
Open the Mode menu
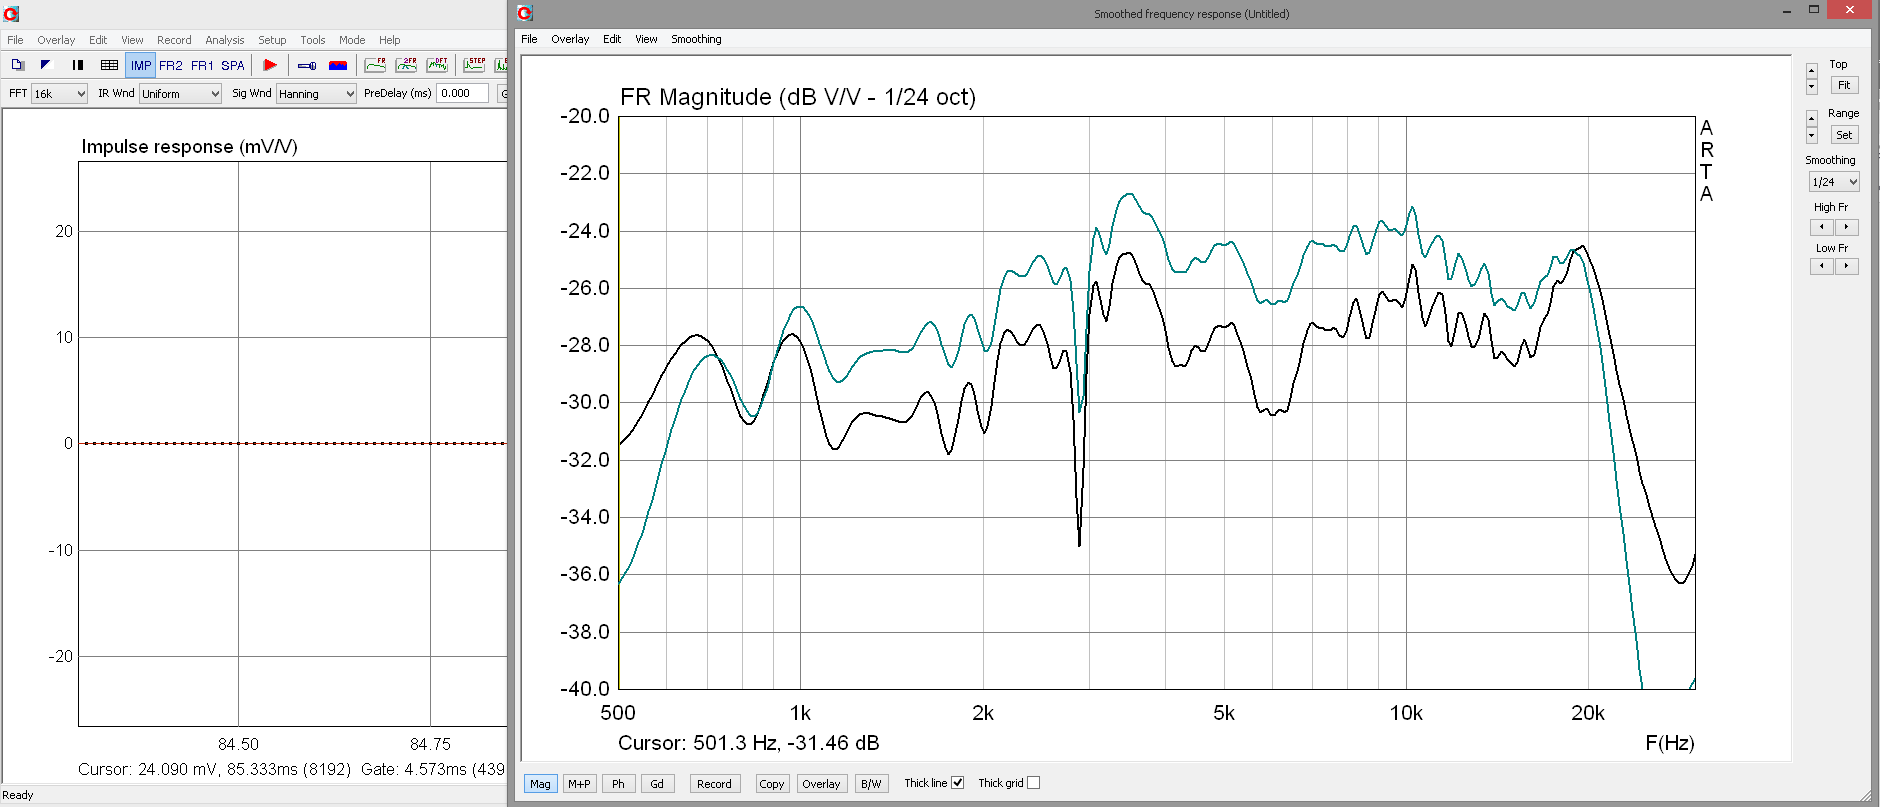pos(352,40)
